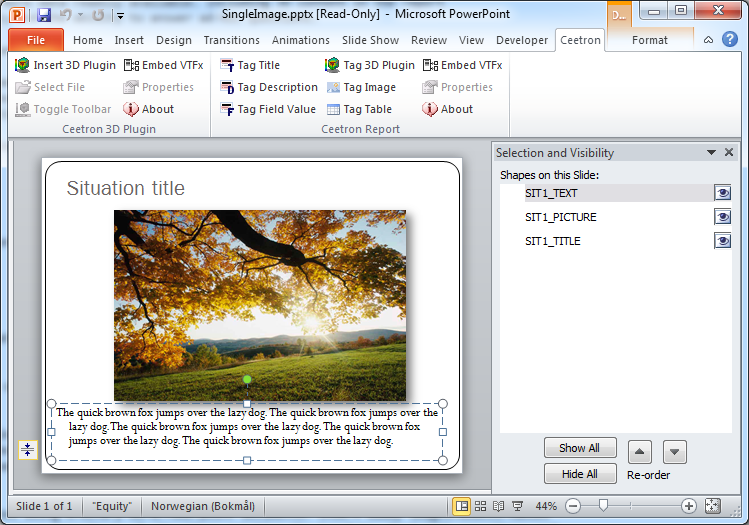The height and width of the screenshot is (525, 749).
Task: Toggle visibility of the SIT1_TITLE shape
Action: coord(722,241)
